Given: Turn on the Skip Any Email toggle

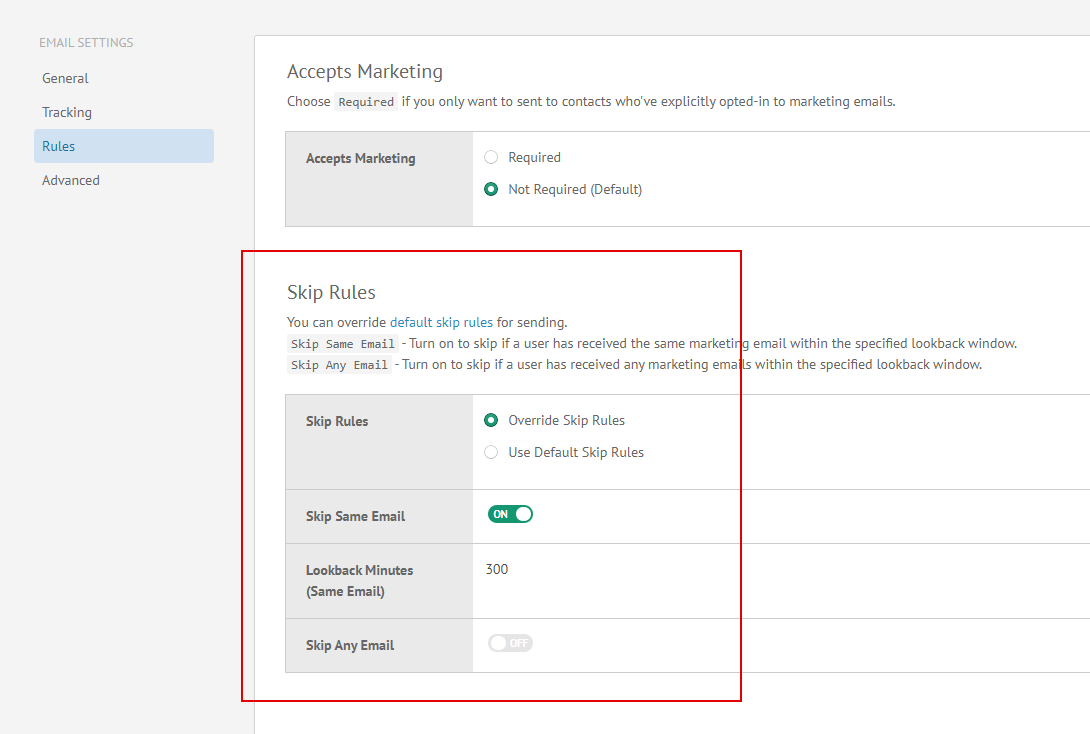Looking at the screenshot, I should (x=510, y=644).
